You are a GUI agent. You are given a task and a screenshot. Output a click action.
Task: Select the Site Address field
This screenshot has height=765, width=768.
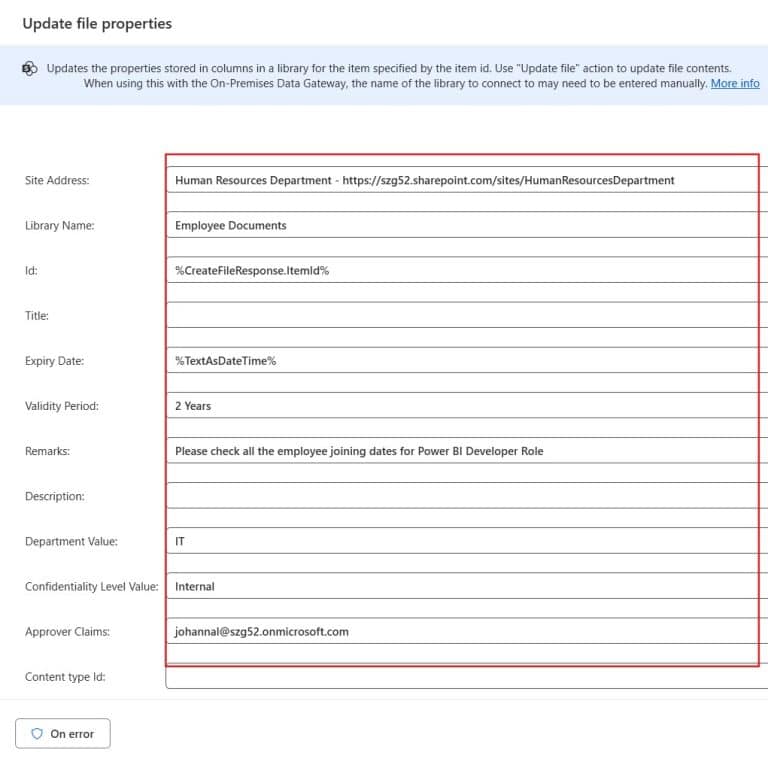pos(467,180)
